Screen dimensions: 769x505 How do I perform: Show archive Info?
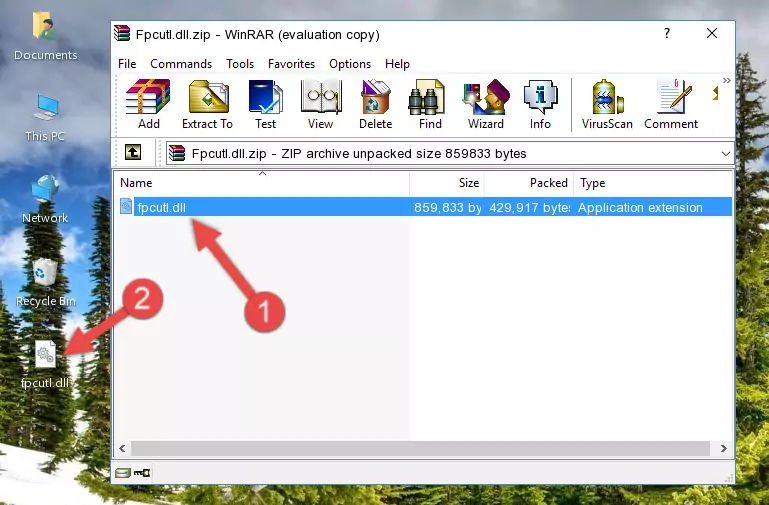(540, 104)
